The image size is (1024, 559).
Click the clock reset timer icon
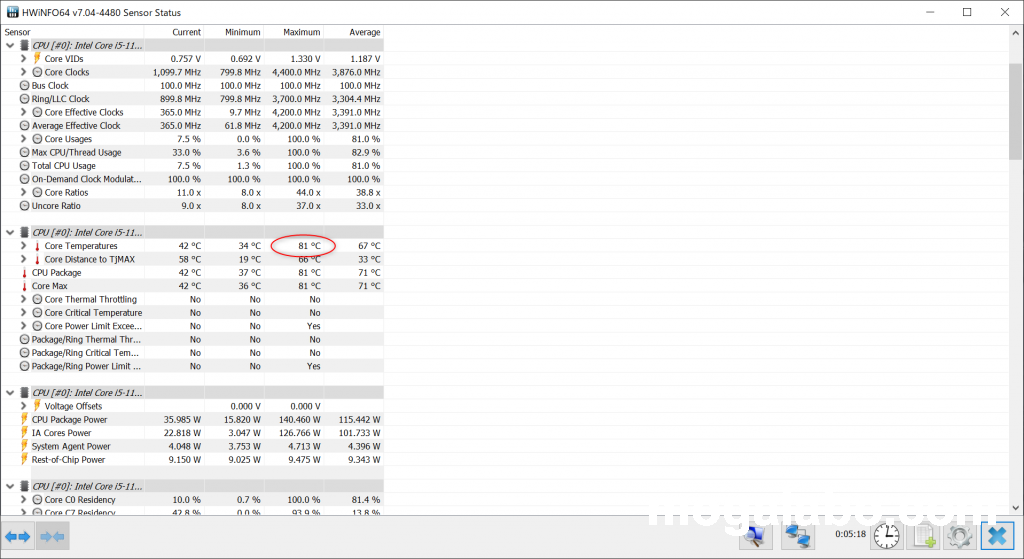[886, 536]
